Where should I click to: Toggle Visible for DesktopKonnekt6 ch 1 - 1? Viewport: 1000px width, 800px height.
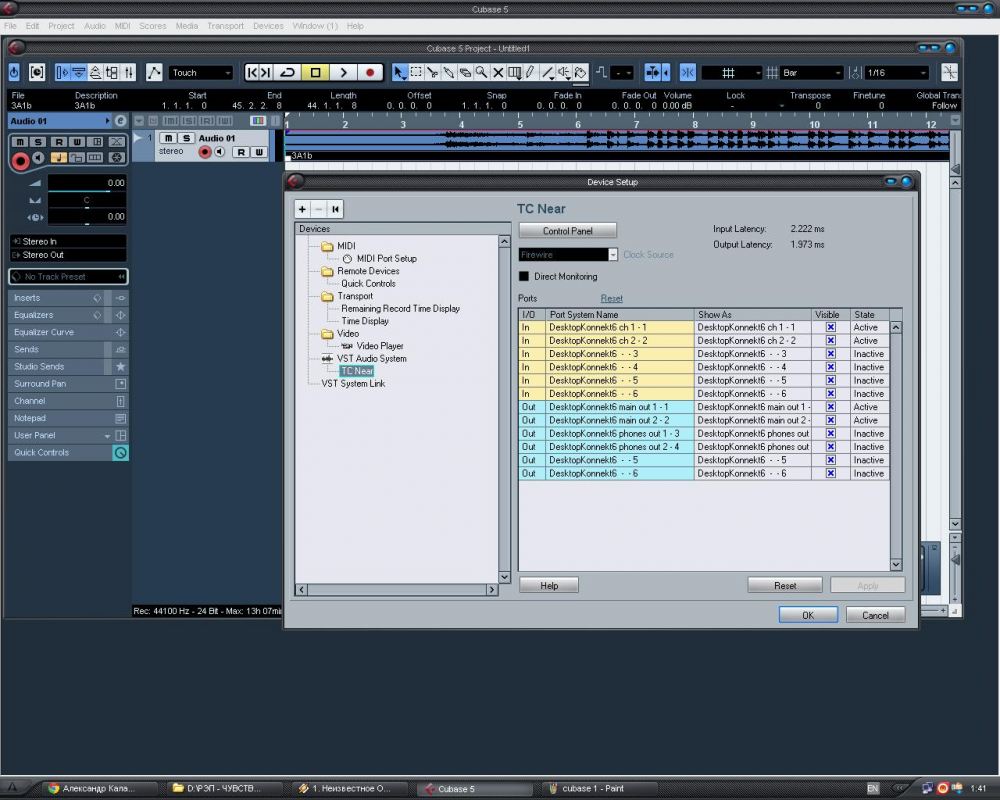(x=830, y=327)
